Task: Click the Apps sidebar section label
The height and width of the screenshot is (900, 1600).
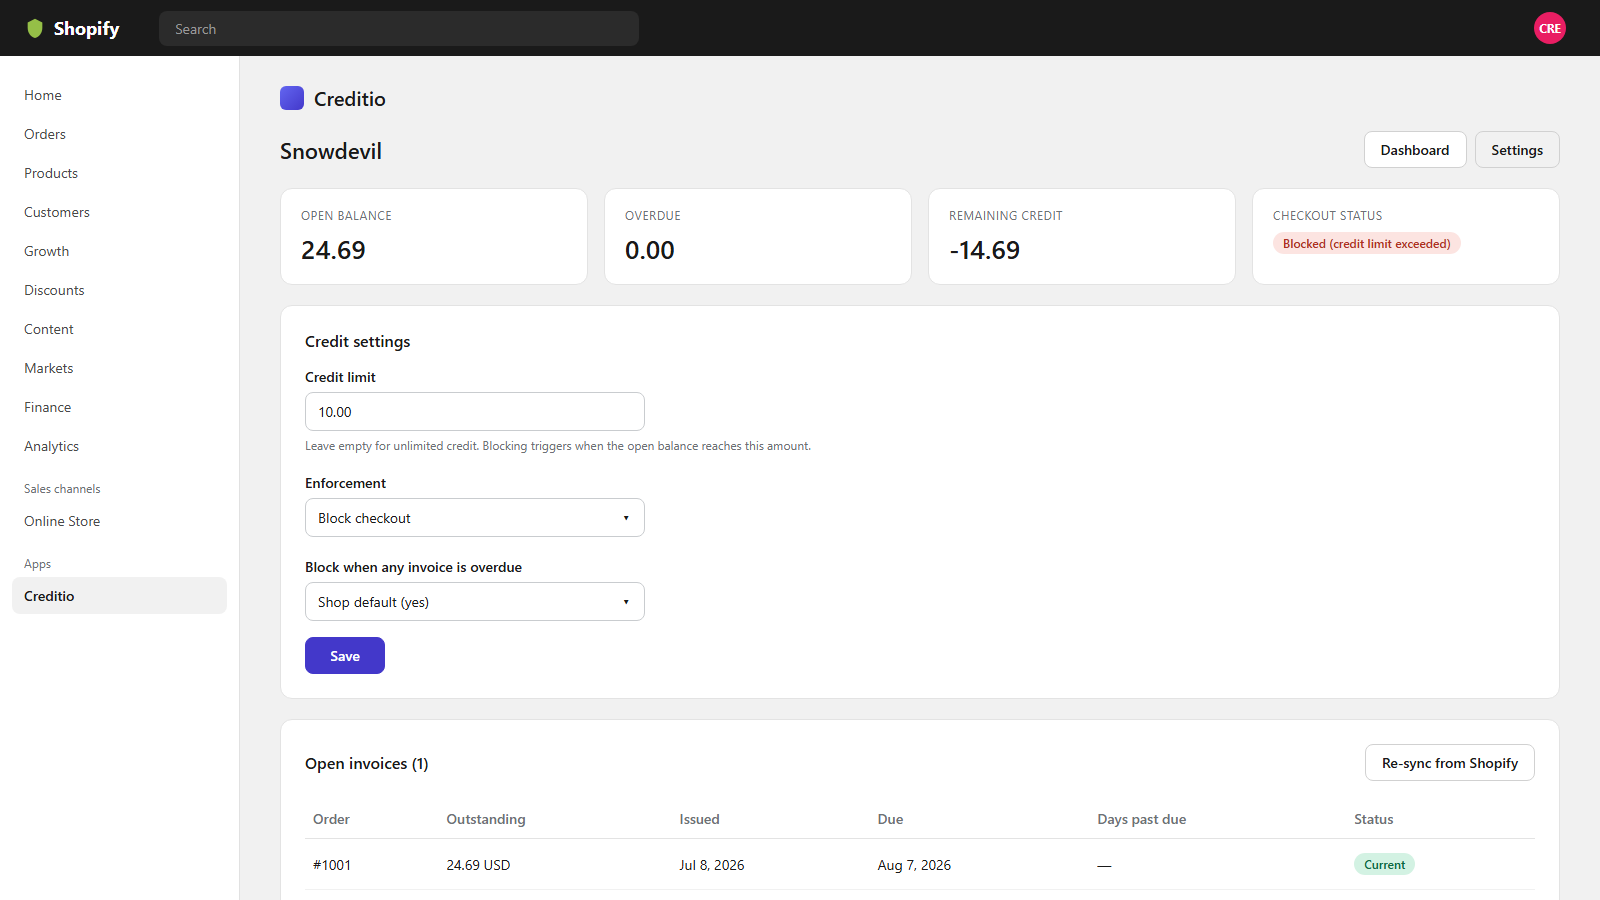Action: click(37, 564)
